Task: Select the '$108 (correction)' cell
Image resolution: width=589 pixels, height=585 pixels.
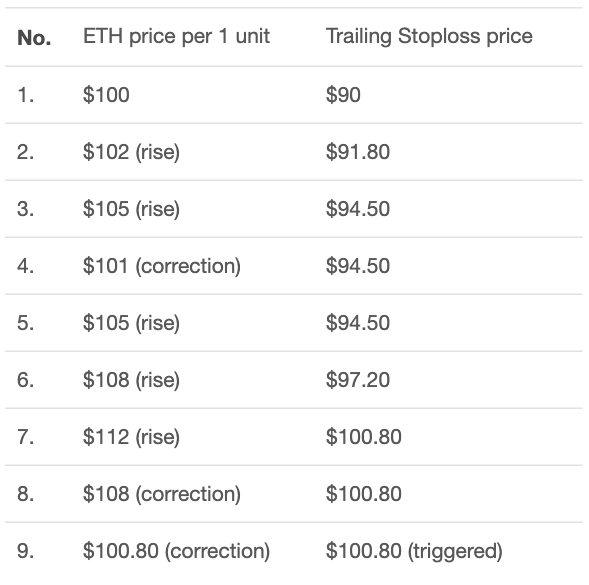Action: (x=162, y=494)
